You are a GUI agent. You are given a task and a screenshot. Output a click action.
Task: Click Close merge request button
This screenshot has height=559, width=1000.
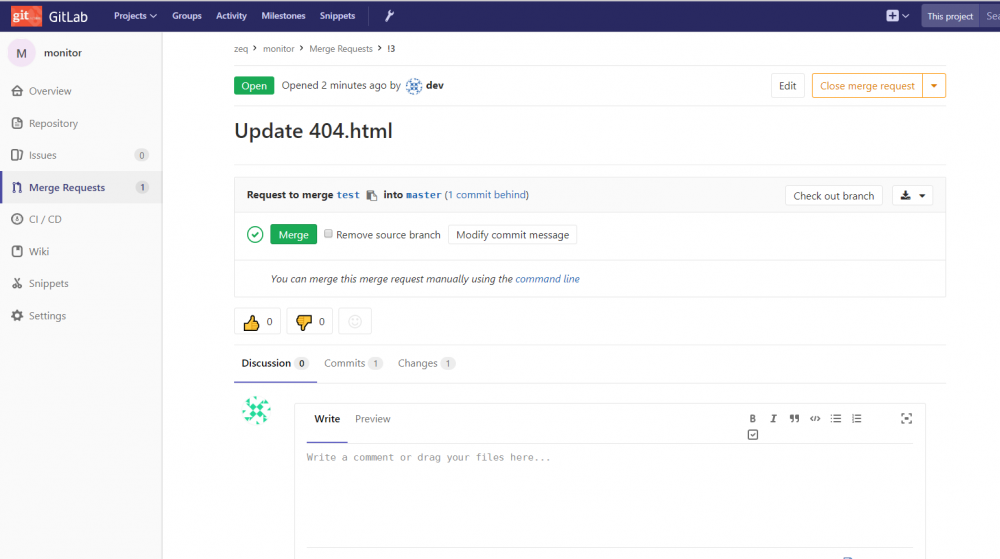point(867,85)
